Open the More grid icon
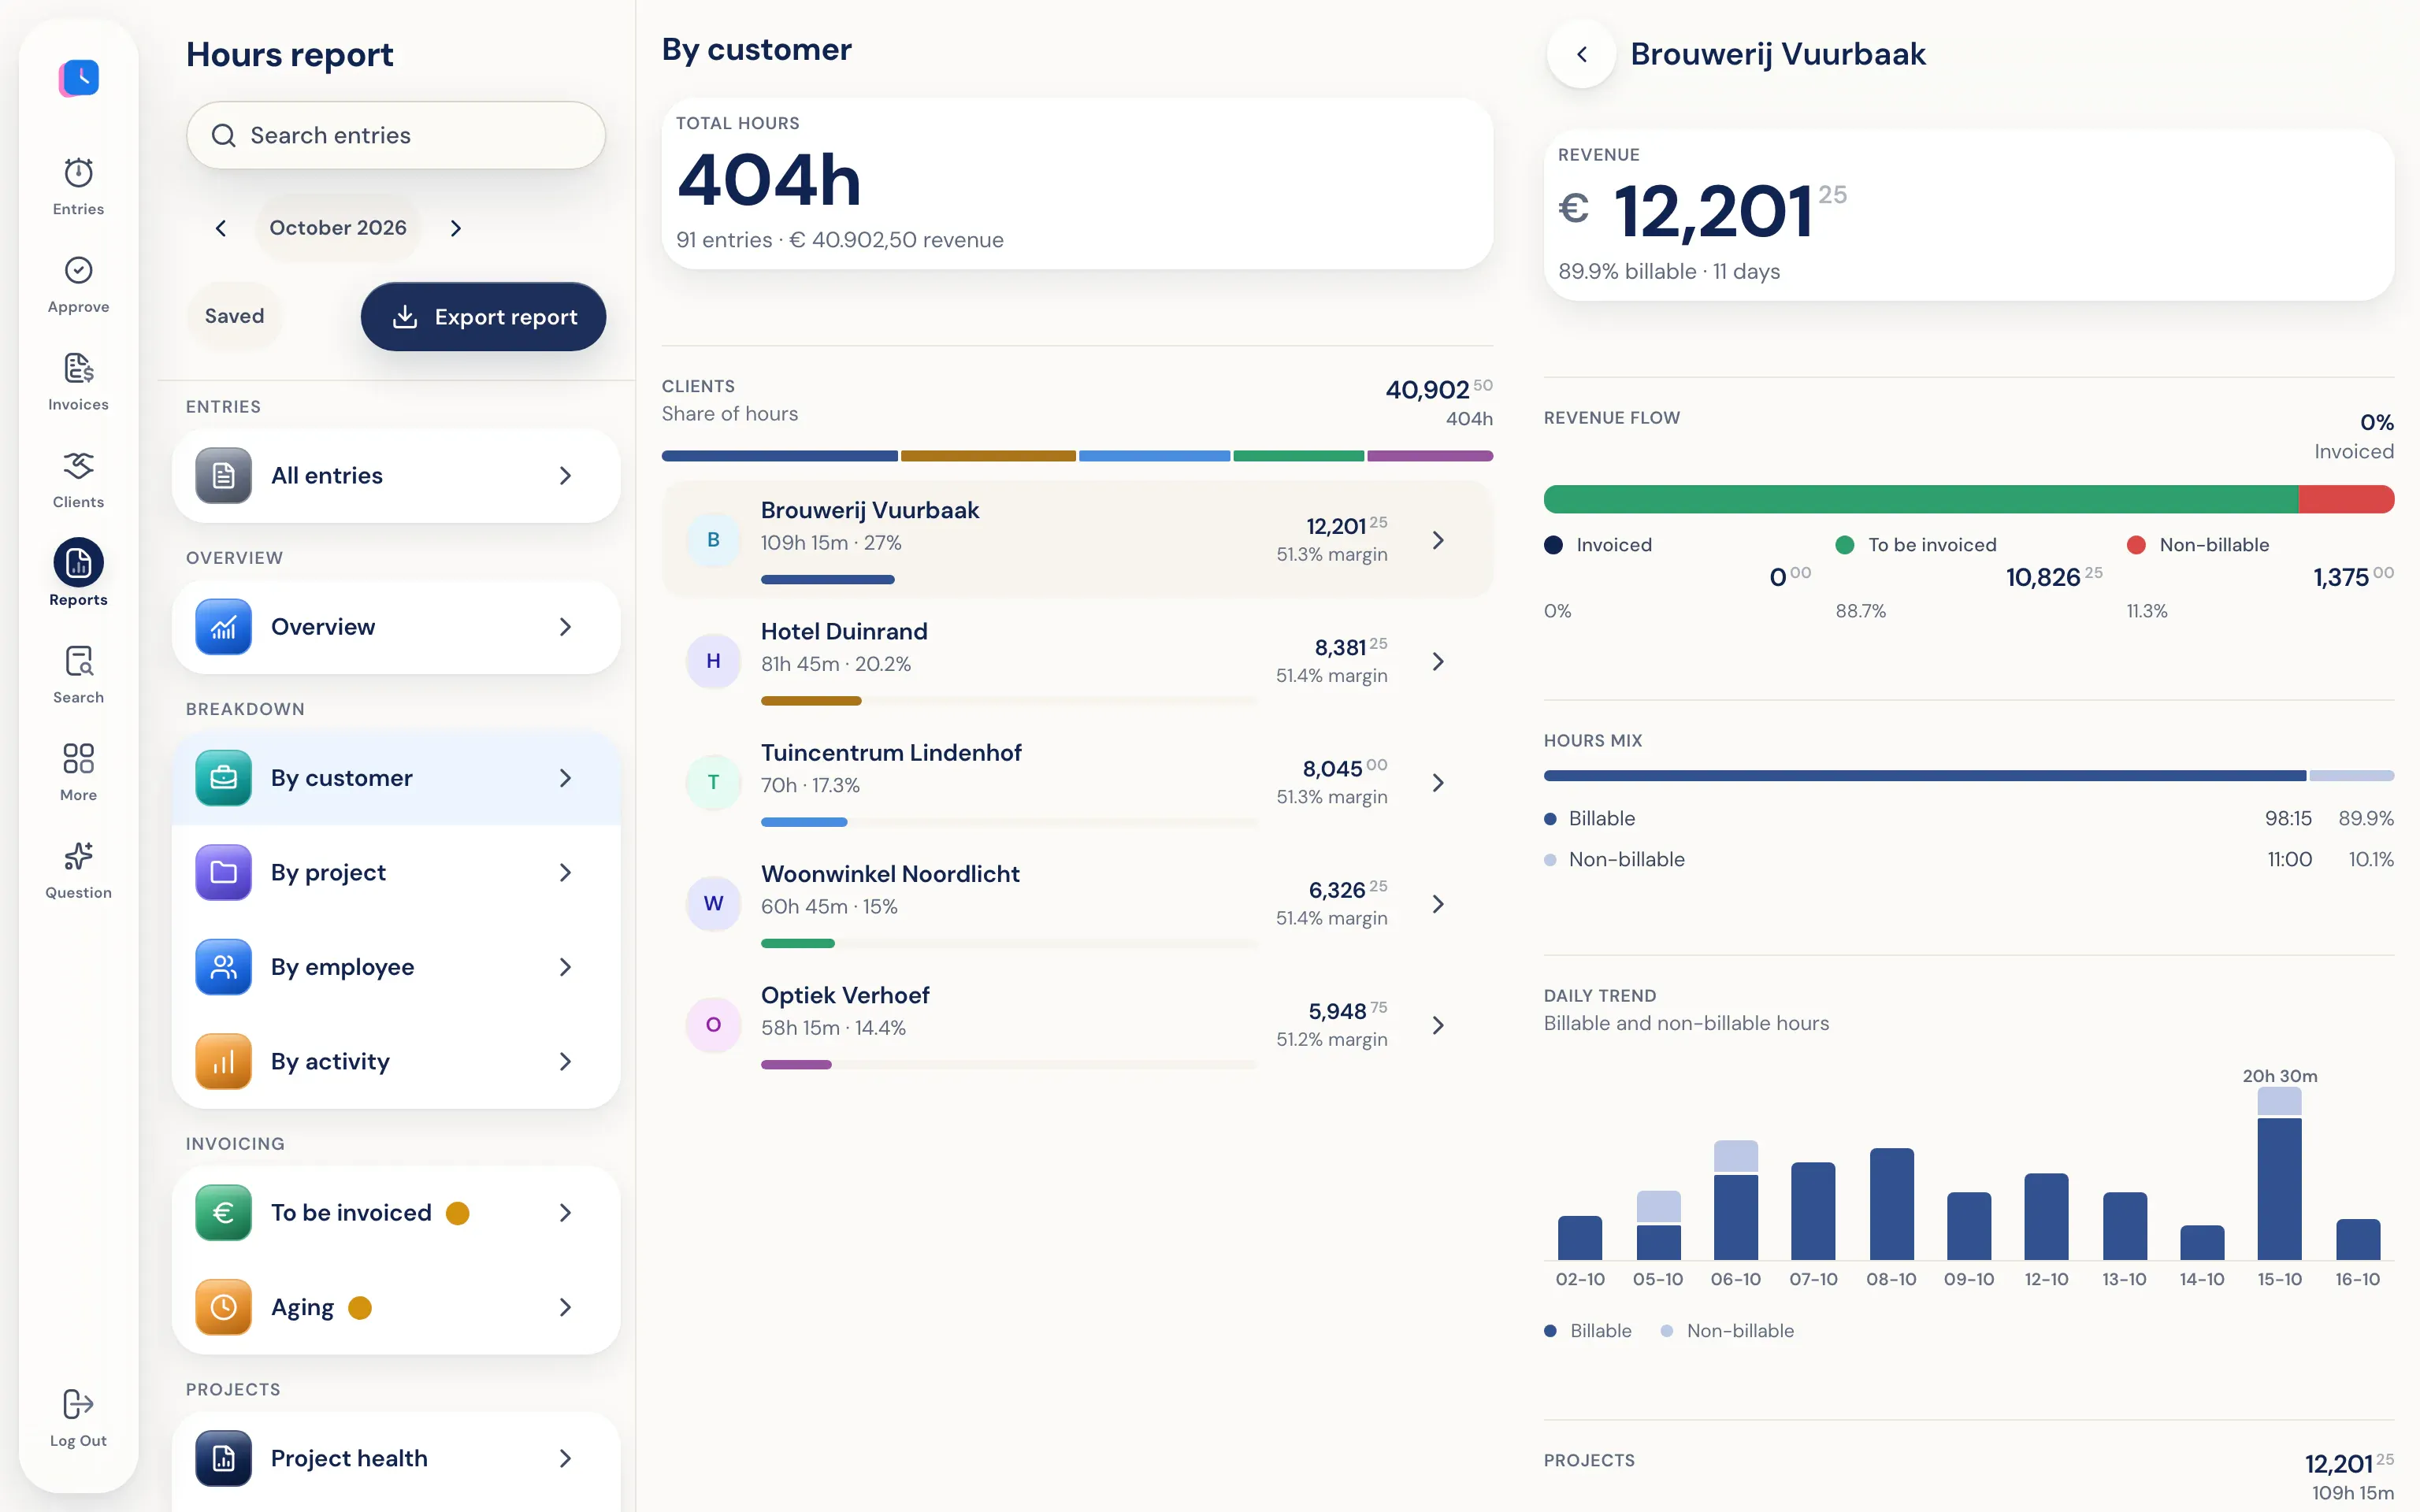Image resolution: width=2420 pixels, height=1512 pixels. pos(78,758)
